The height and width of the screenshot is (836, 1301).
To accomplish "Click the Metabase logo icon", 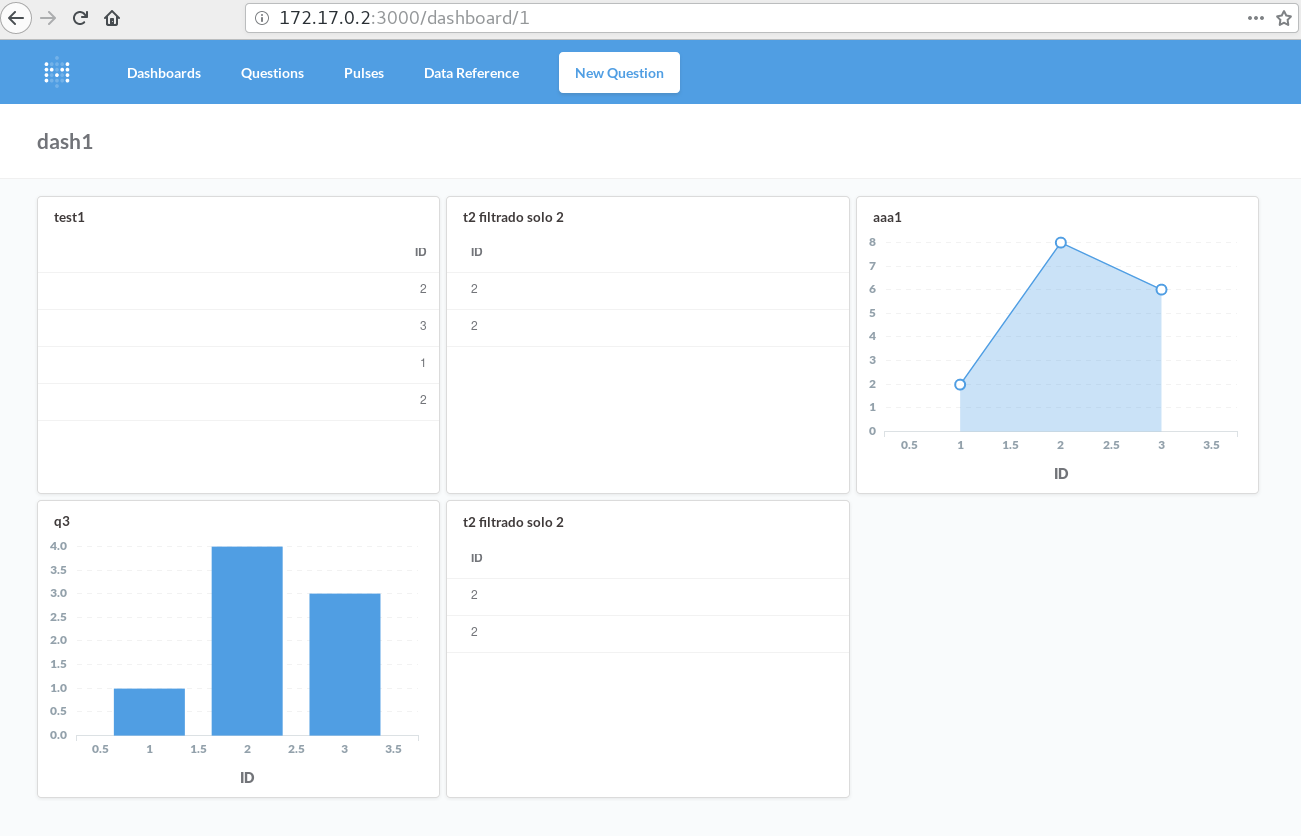I will click(57, 72).
